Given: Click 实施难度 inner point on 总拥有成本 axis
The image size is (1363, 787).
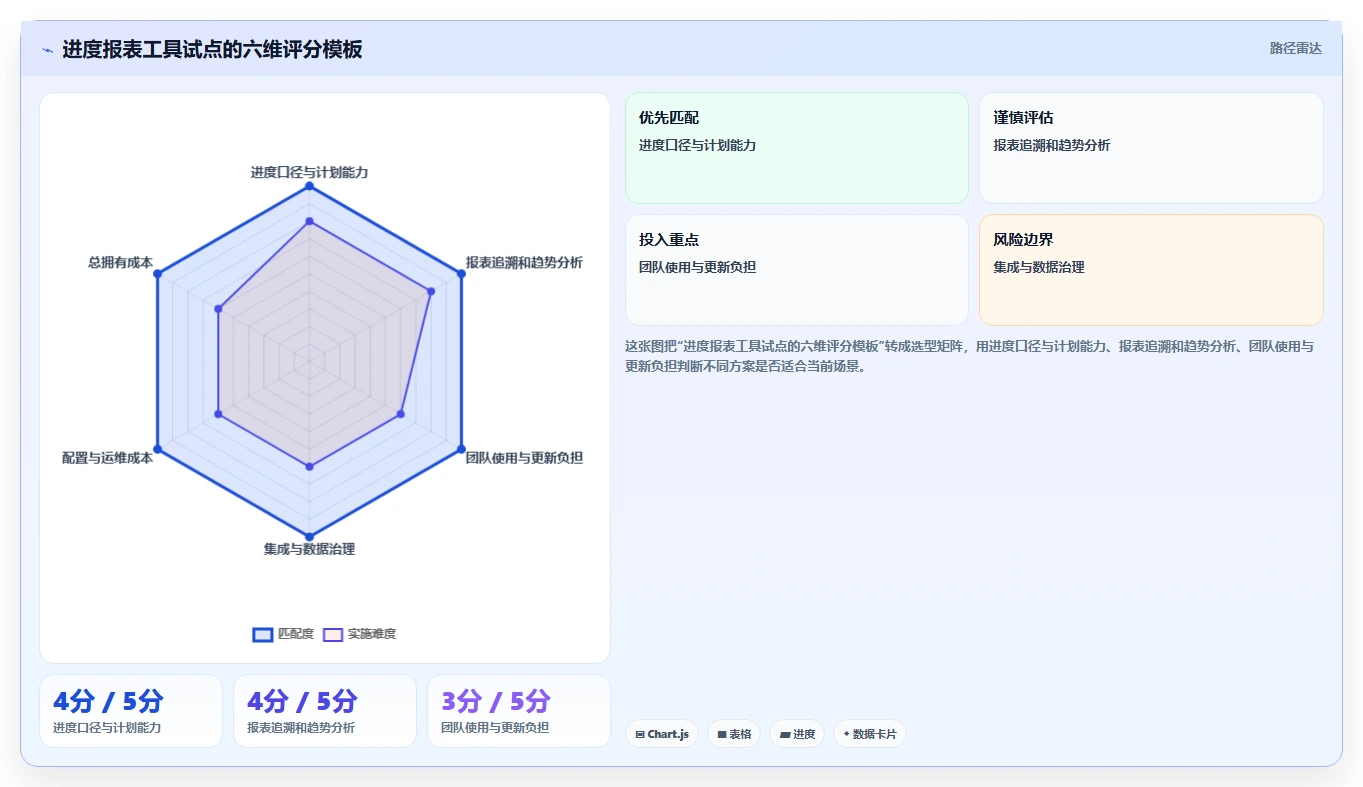Looking at the screenshot, I should click(x=218, y=309).
